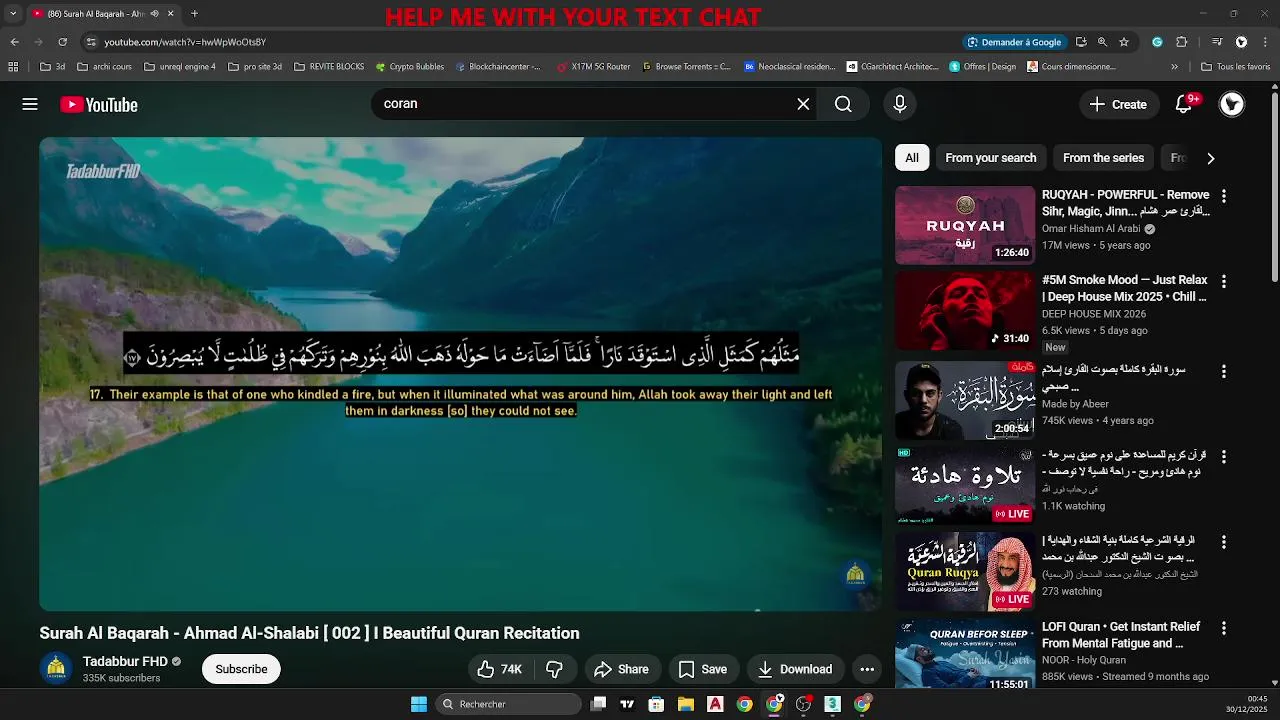The image size is (1280, 720).
Task: Select the From the series chip
Action: click(1103, 158)
